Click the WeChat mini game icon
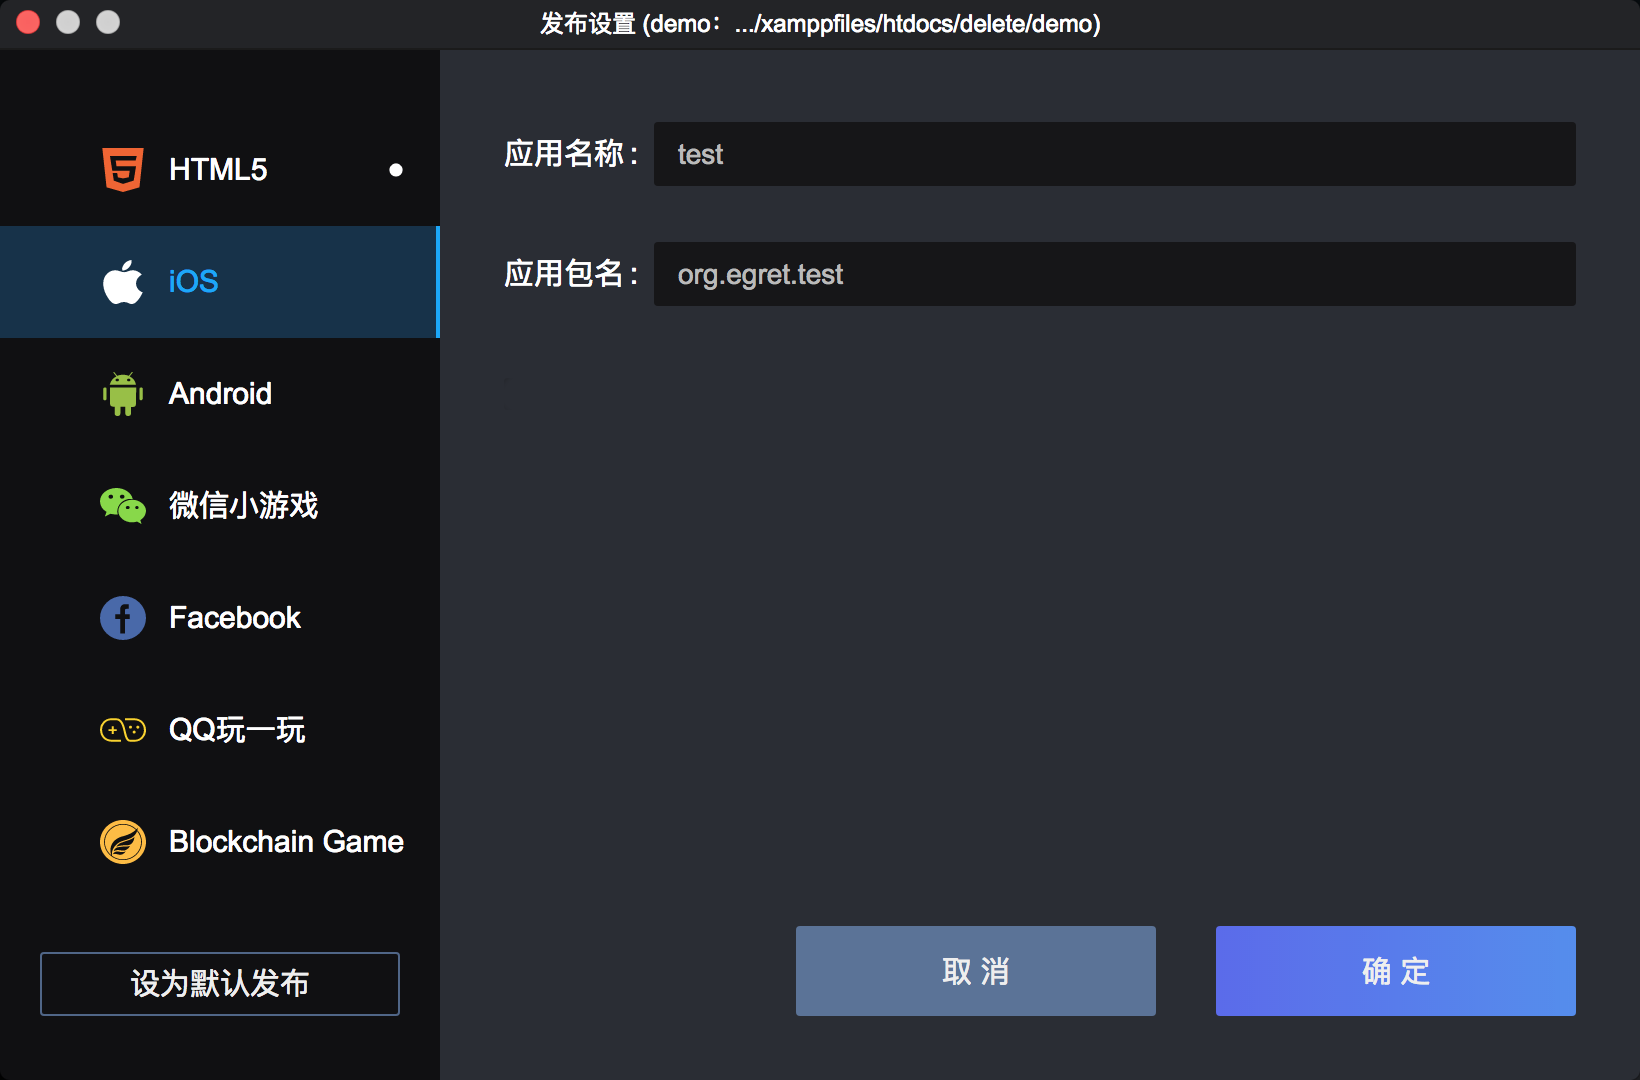 click(x=123, y=506)
